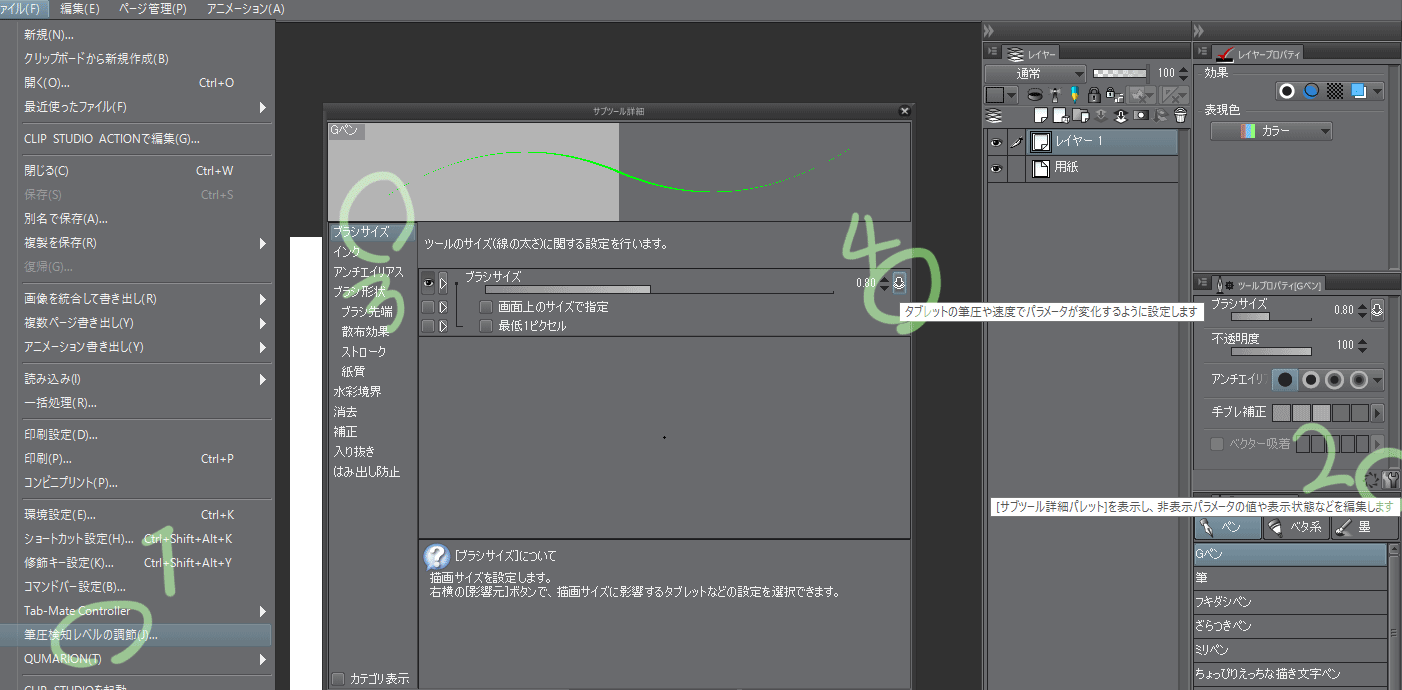1402x690 pixels.
Task: Click the delete layer trash icon
Action: point(1180,116)
